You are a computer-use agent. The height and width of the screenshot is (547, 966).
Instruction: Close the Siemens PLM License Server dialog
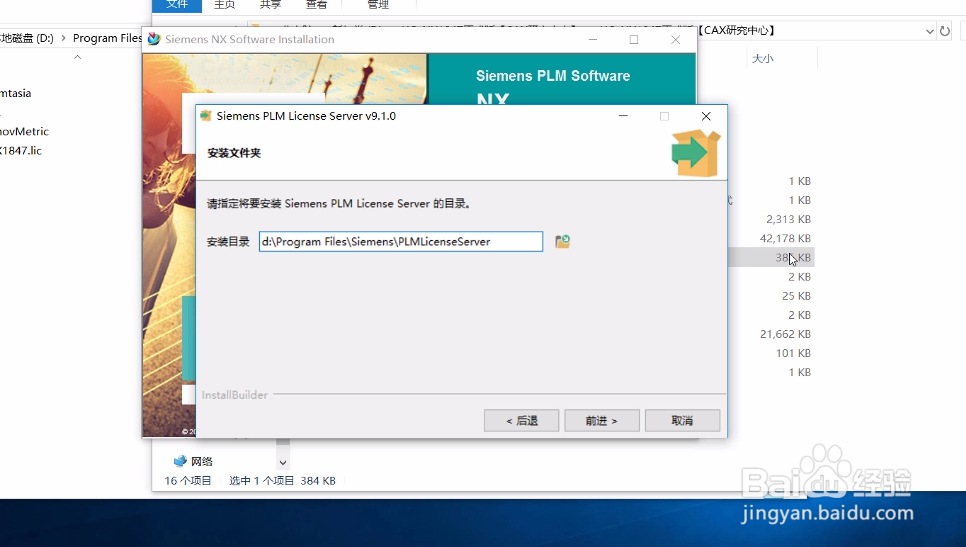click(x=706, y=116)
